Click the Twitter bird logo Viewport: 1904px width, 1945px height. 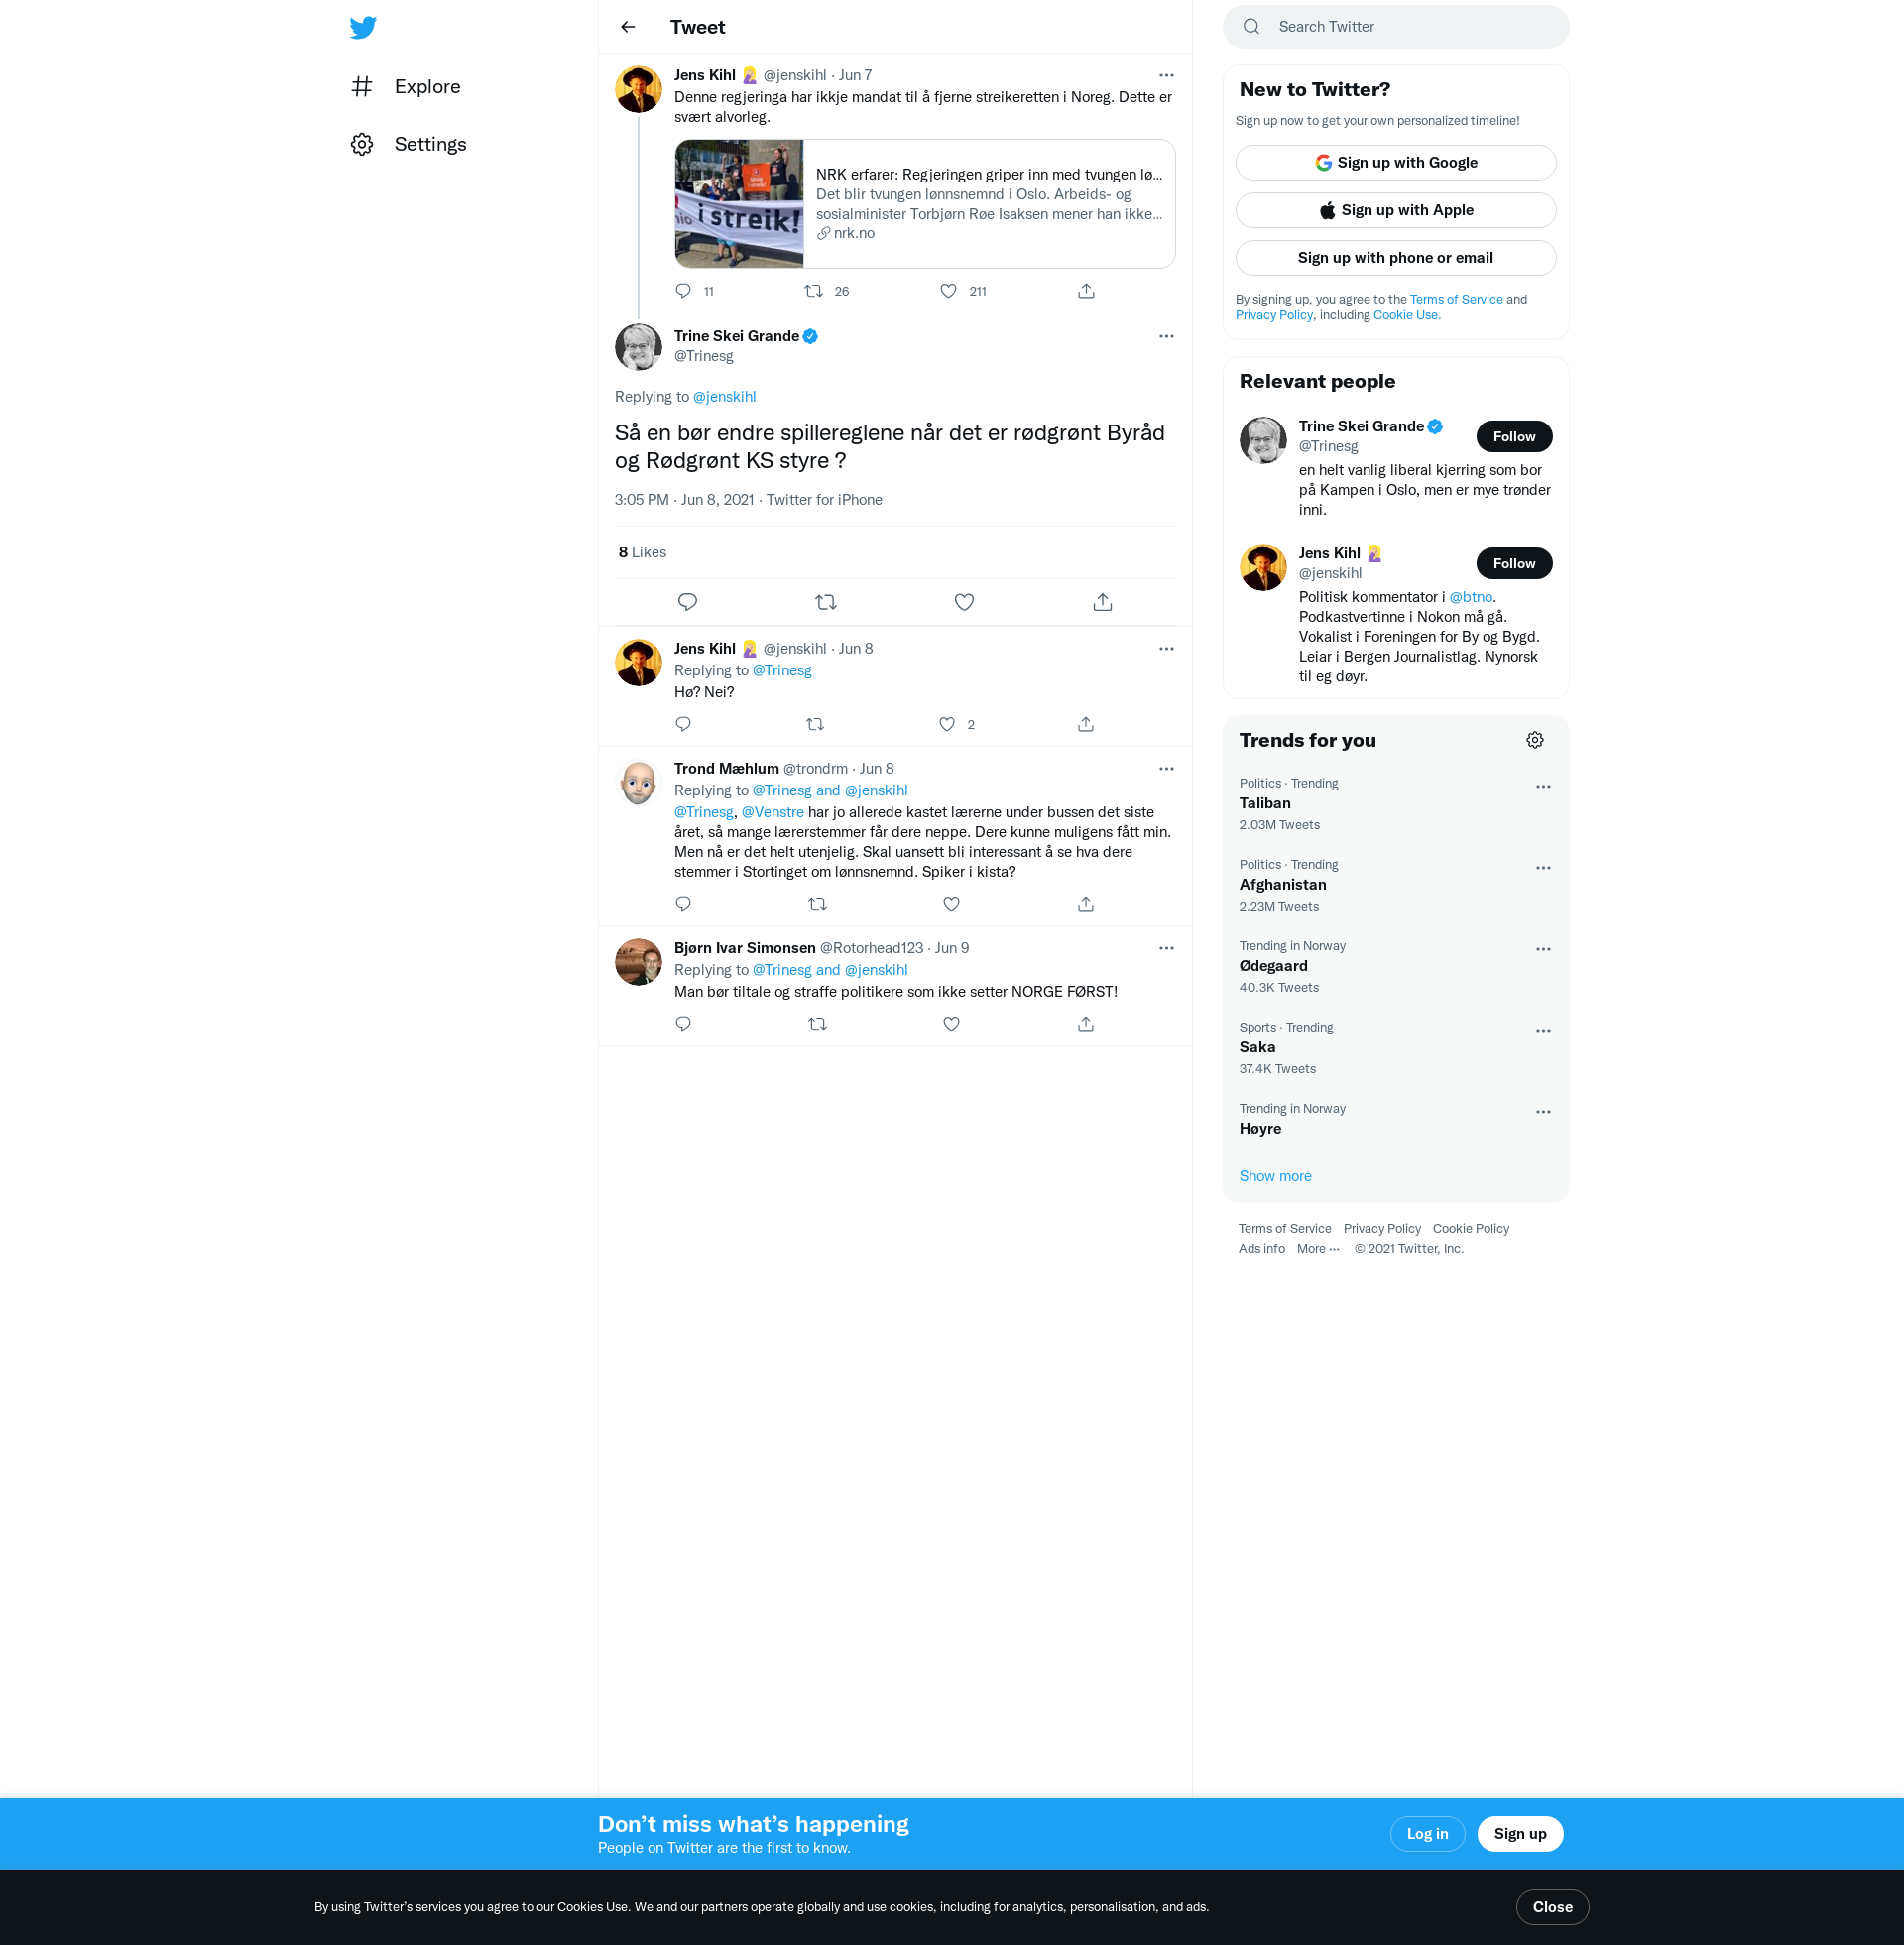coord(363,27)
